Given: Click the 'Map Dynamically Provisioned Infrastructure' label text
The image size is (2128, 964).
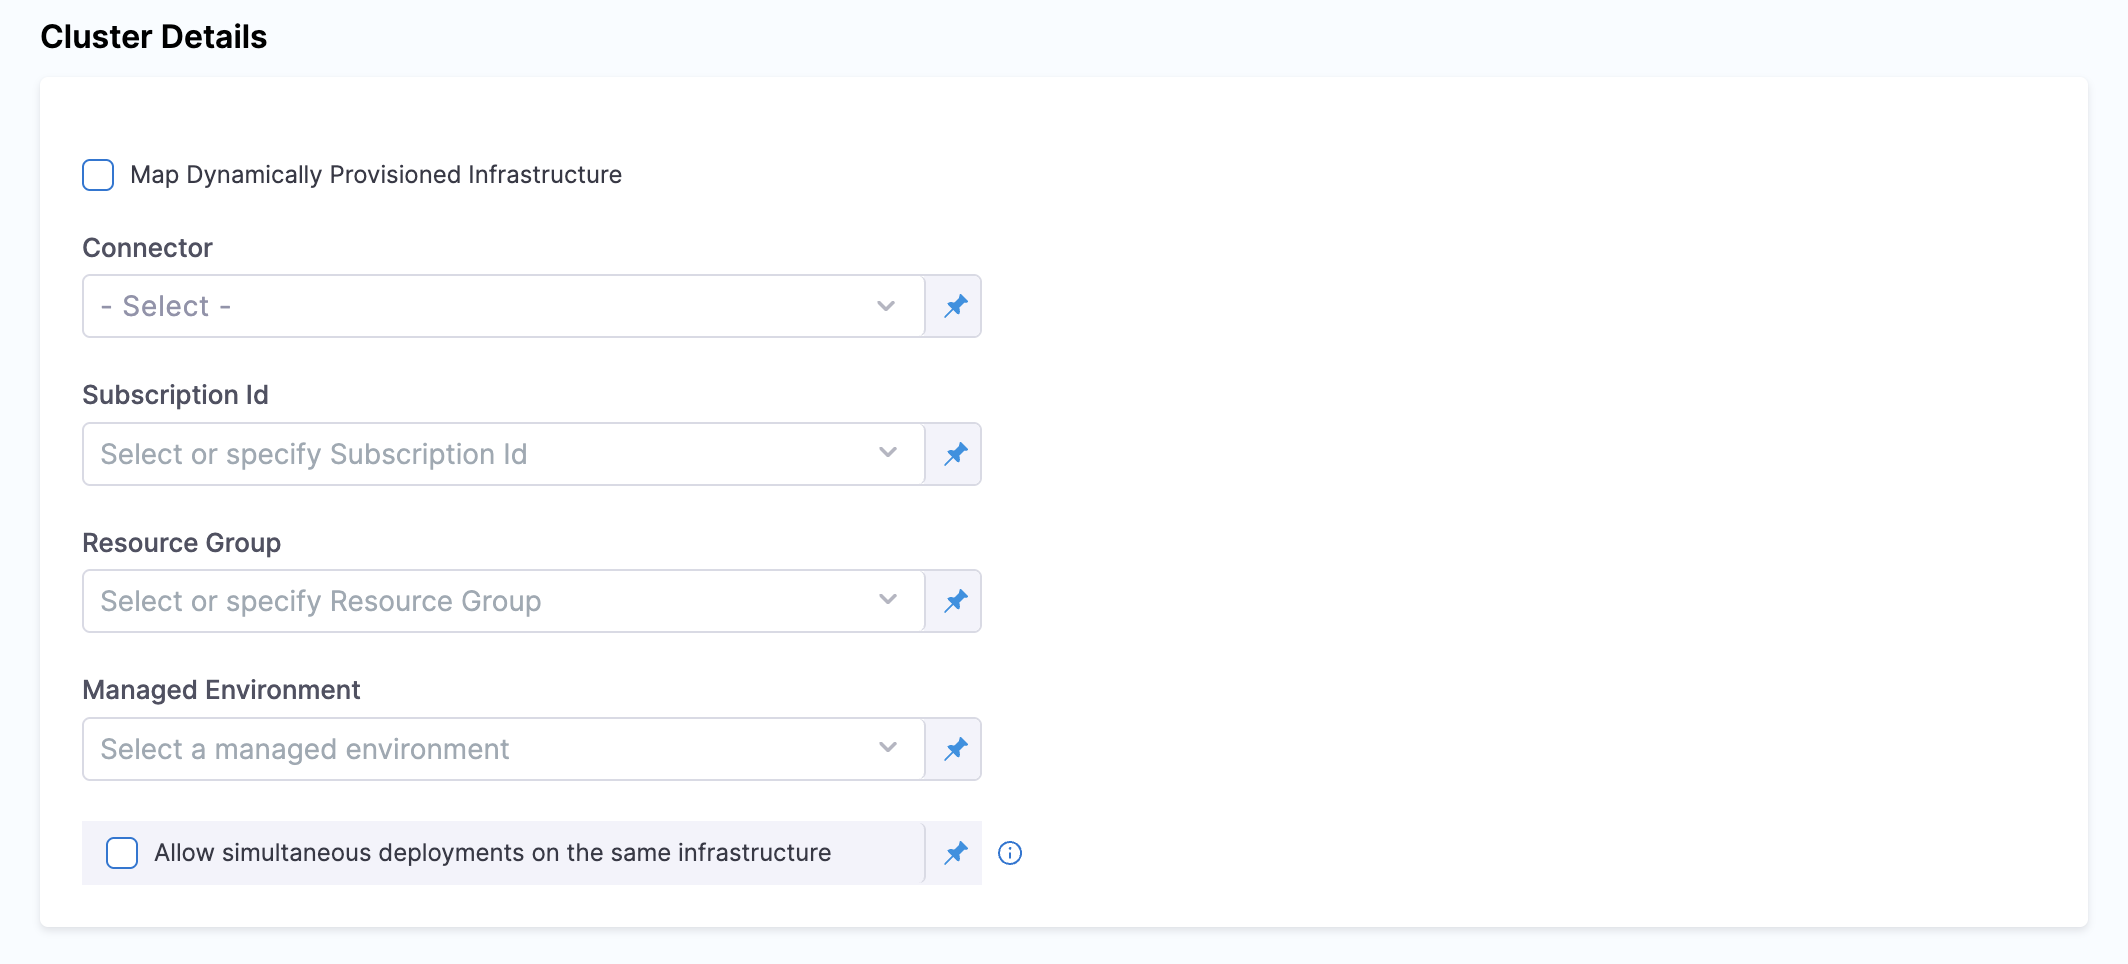Looking at the screenshot, I should click(375, 175).
